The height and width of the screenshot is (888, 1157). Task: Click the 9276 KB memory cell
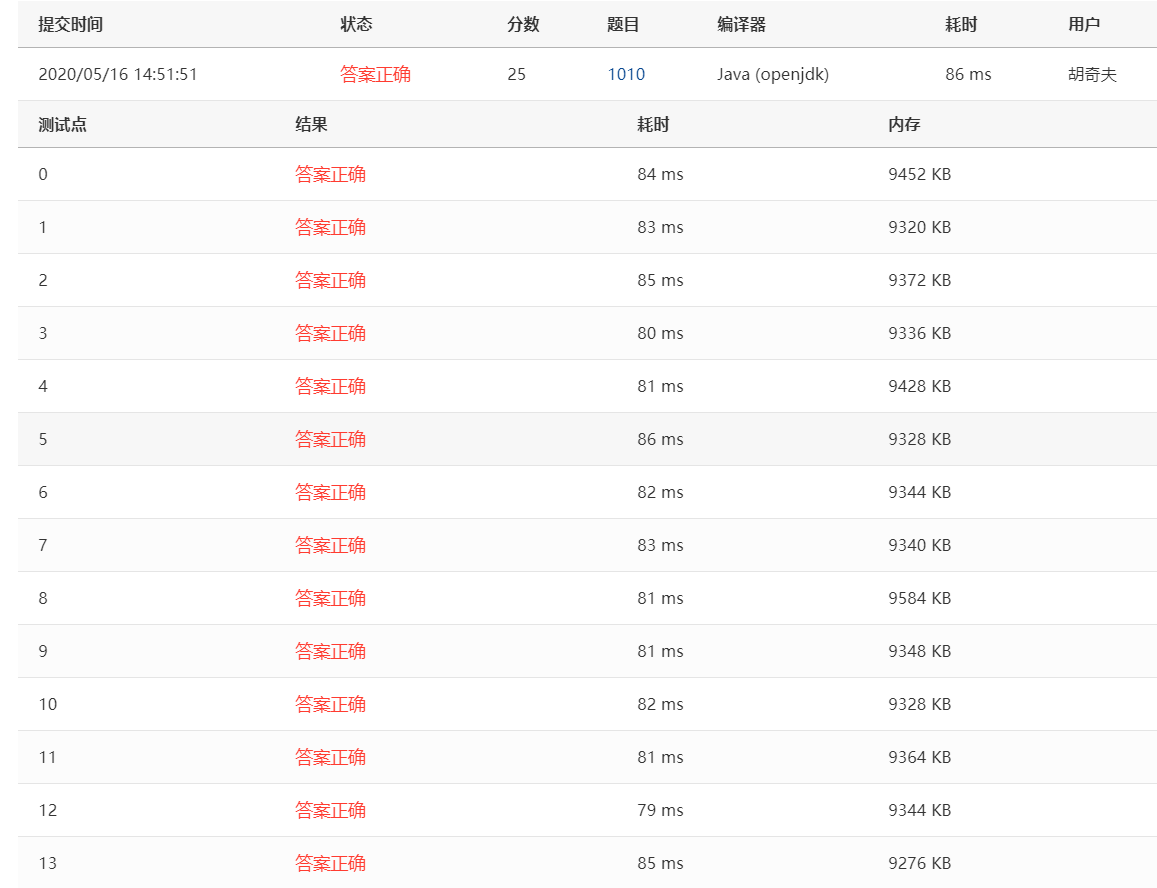tap(919, 864)
